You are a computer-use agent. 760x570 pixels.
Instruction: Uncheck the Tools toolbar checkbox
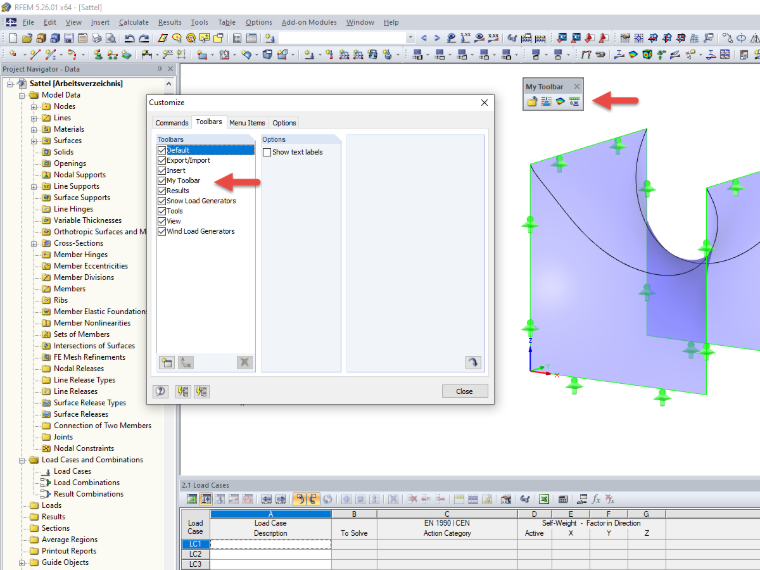point(162,211)
